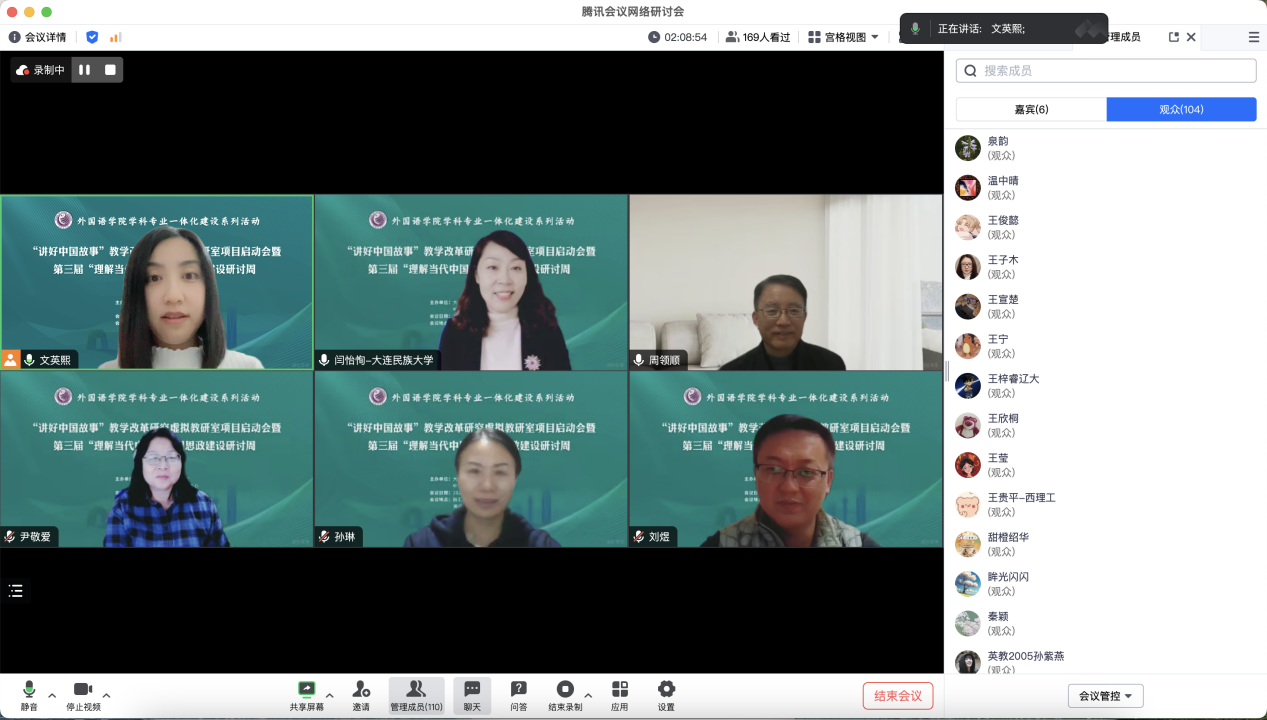This screenshot has width=1267, height=720.
Task: Switch to the 嘉宾(6) tab
Action: [1031, 110]
